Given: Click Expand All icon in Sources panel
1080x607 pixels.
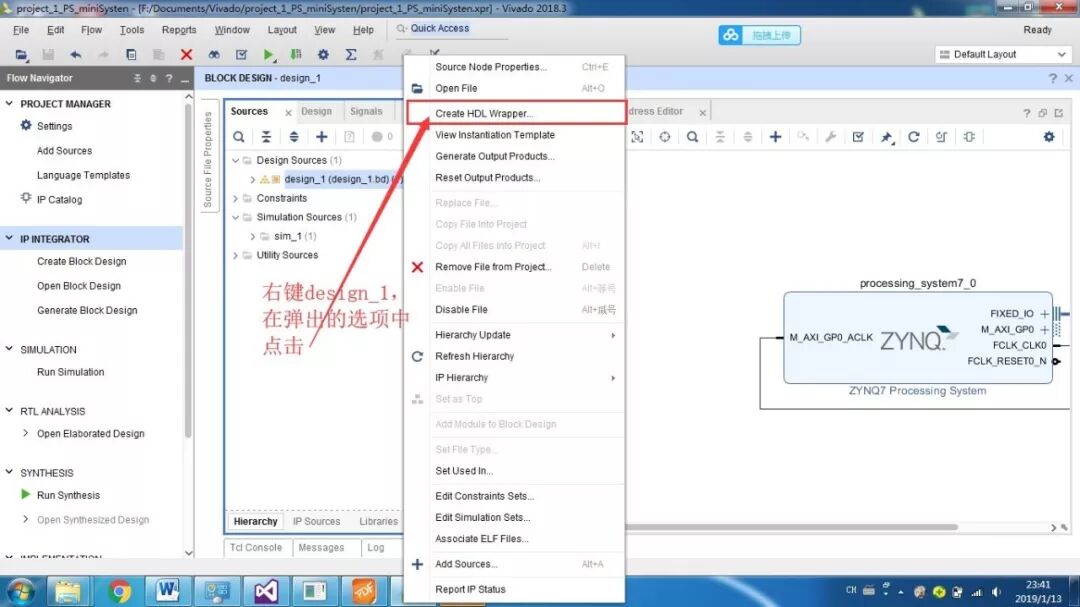Looking at the screenshot, I should 294,136.
